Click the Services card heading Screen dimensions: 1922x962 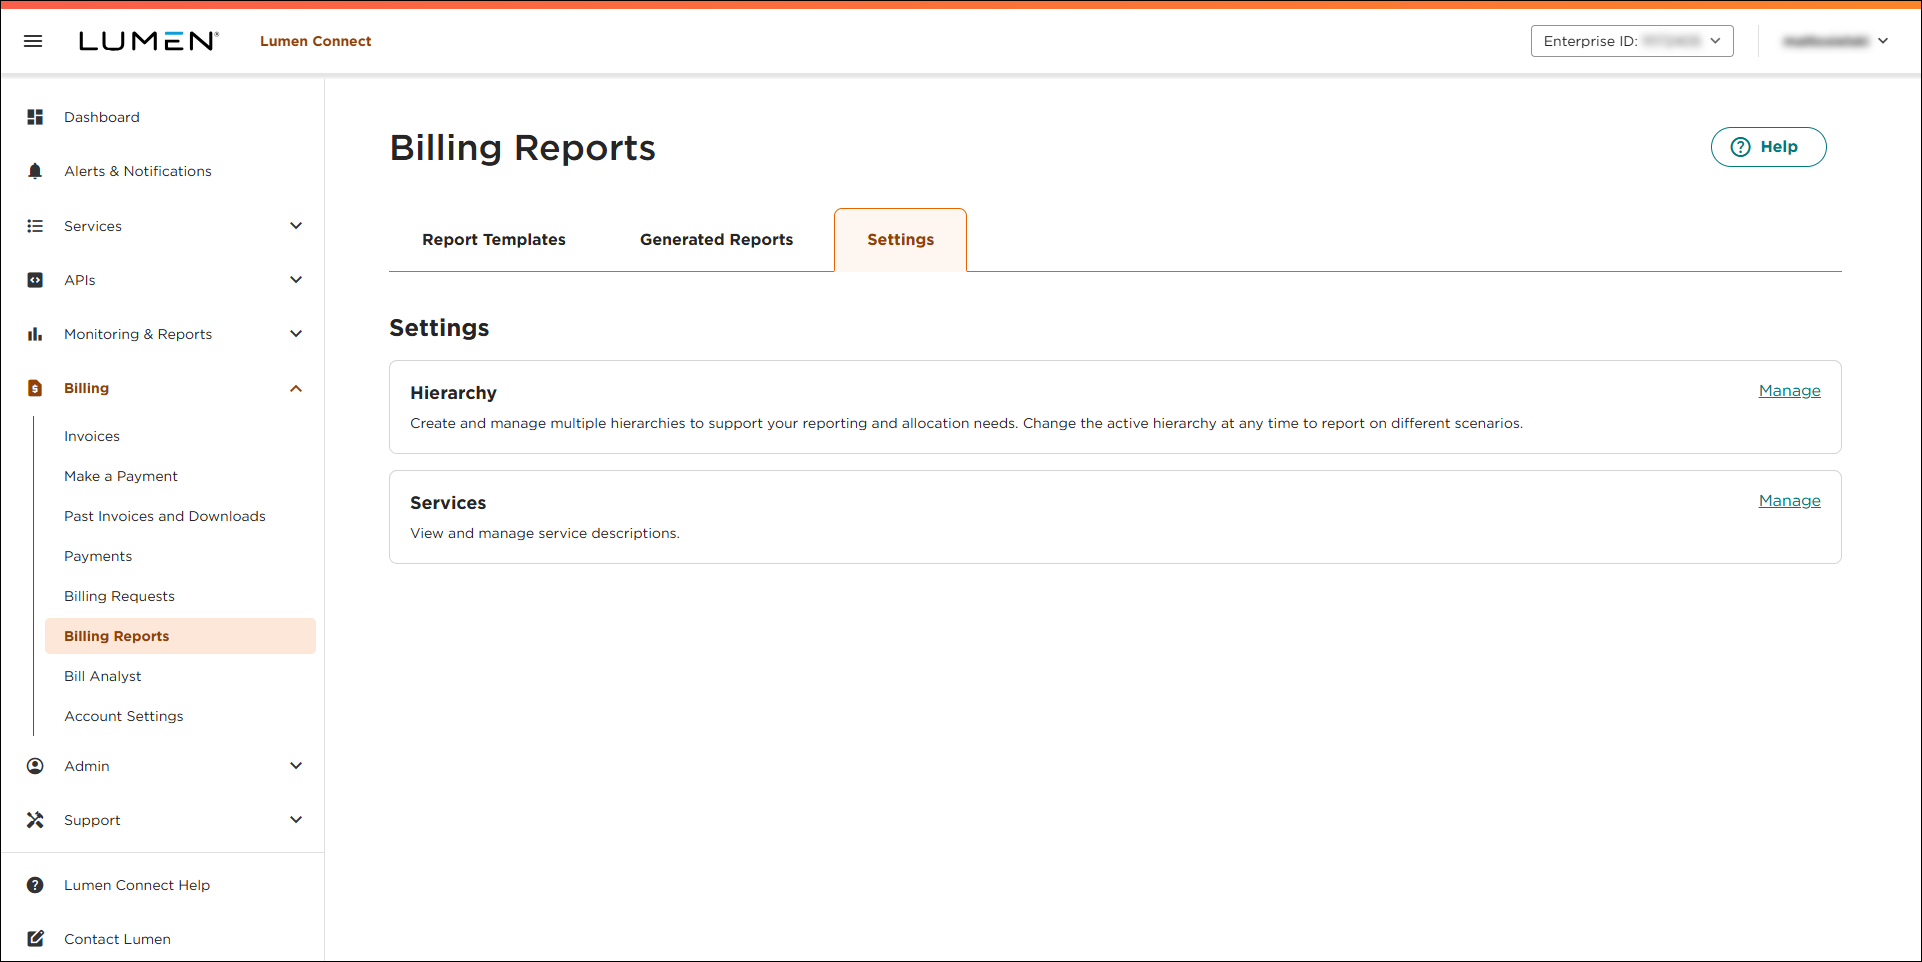[x=448, y=503]
